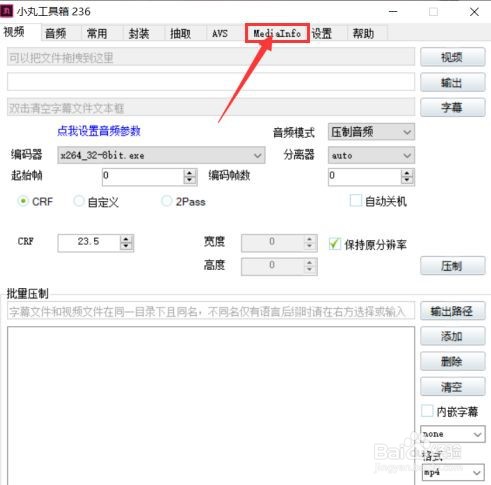
Task: Open the 编码器 x264 dropdown
Action: click(161, 155)
